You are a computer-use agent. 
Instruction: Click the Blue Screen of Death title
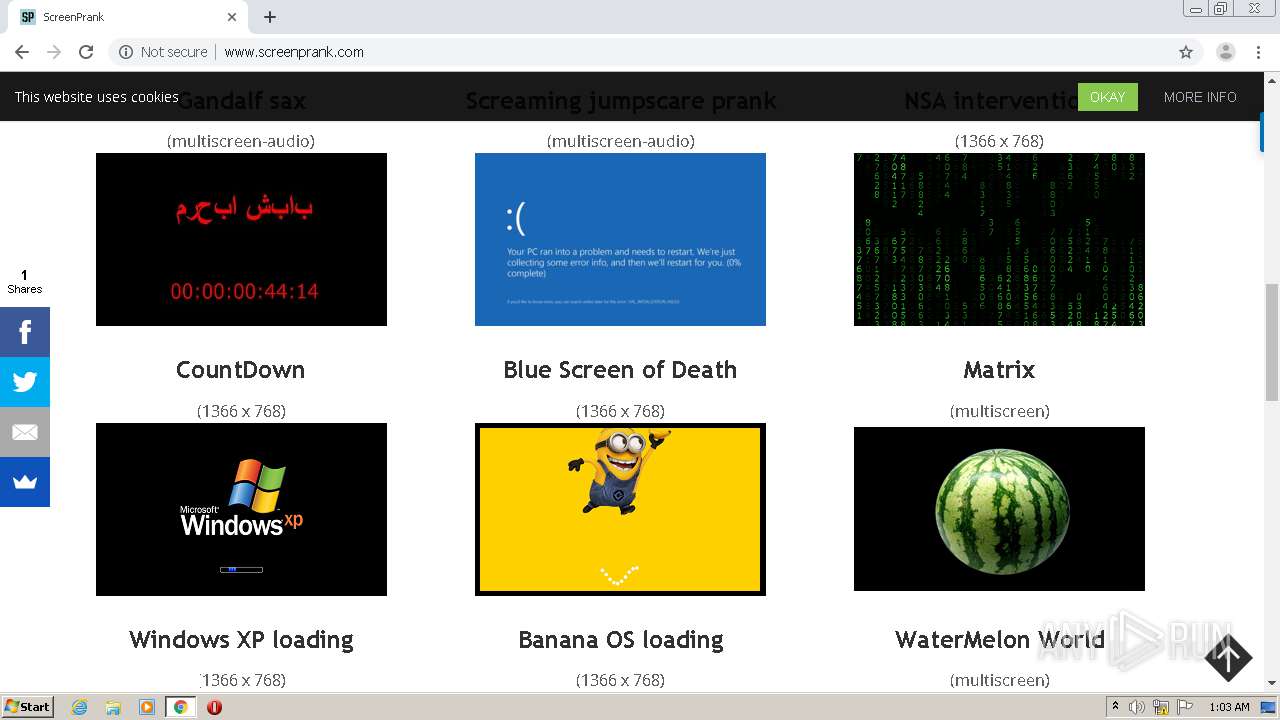click(x=620, y=370)
